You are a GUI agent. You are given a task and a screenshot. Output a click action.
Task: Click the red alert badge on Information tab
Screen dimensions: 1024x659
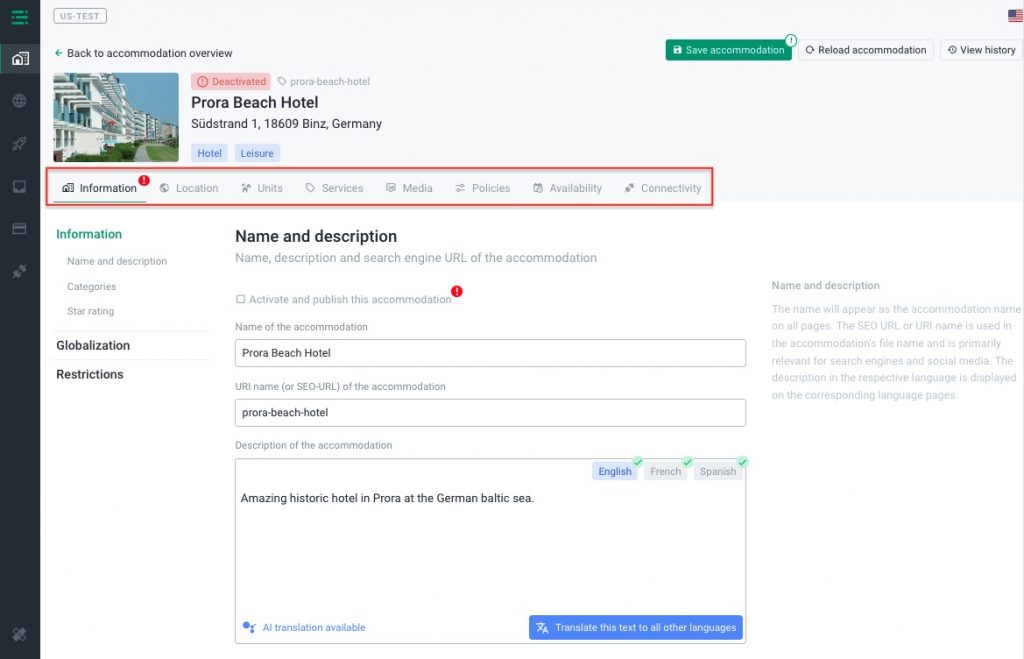[x=144, y=180]
